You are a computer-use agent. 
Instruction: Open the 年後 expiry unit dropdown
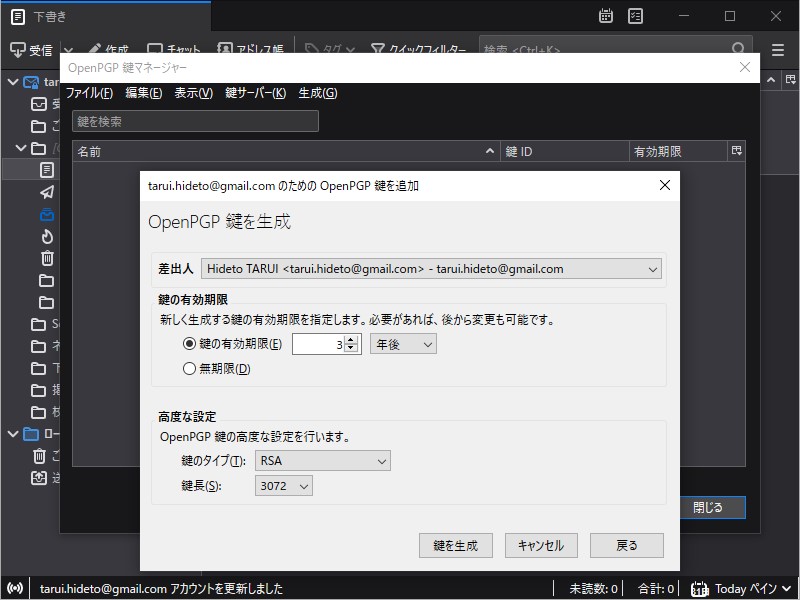click(402, 342)
